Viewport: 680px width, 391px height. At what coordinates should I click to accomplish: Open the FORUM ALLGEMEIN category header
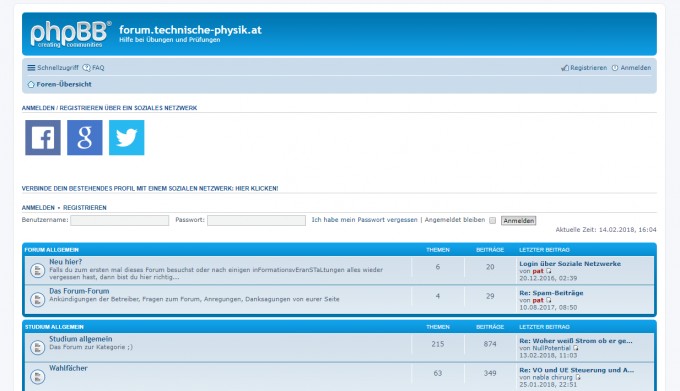pos(52,250)
